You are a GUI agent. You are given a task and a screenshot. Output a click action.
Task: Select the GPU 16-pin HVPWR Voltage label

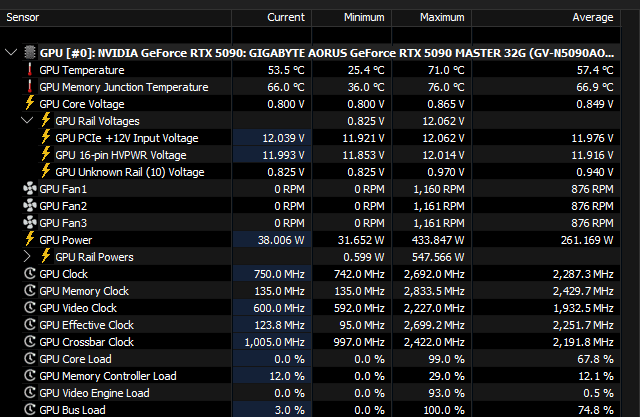tap(121, 155)
